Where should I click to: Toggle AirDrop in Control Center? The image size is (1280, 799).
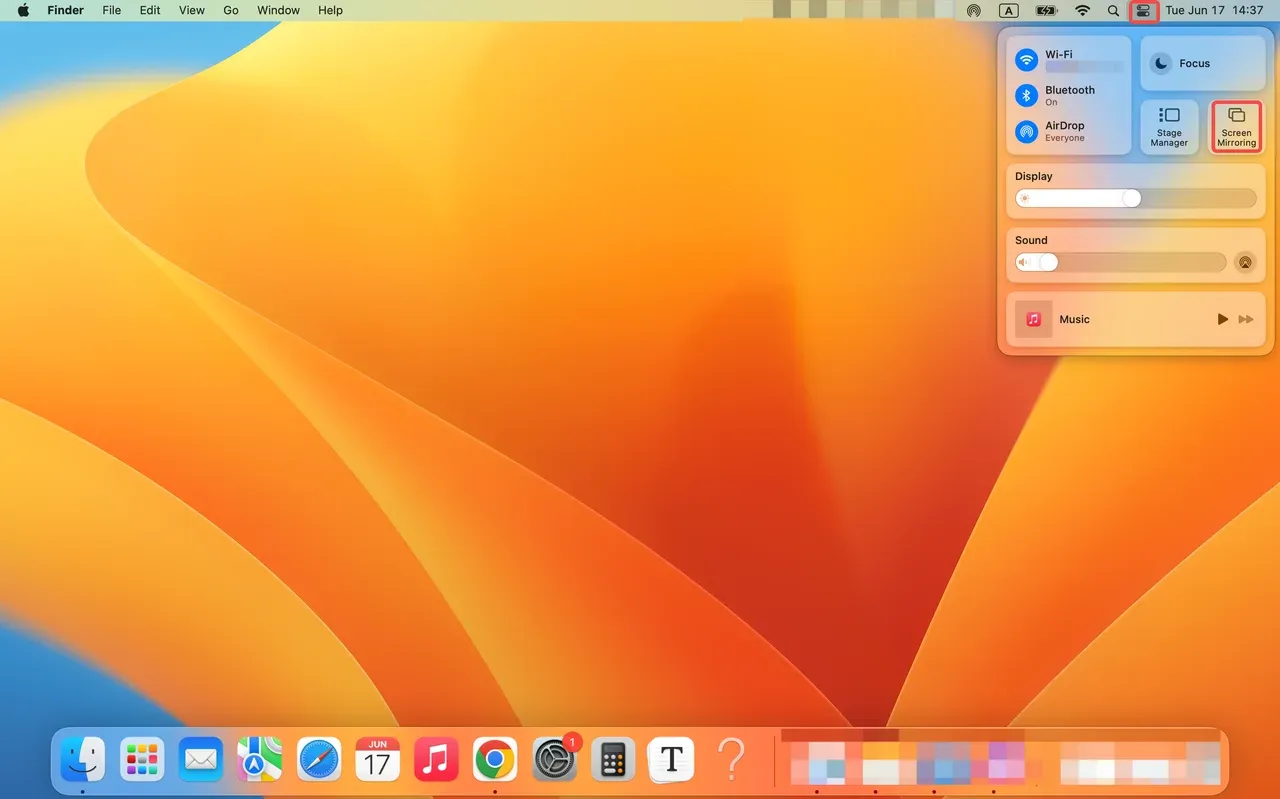(1027, 131)
